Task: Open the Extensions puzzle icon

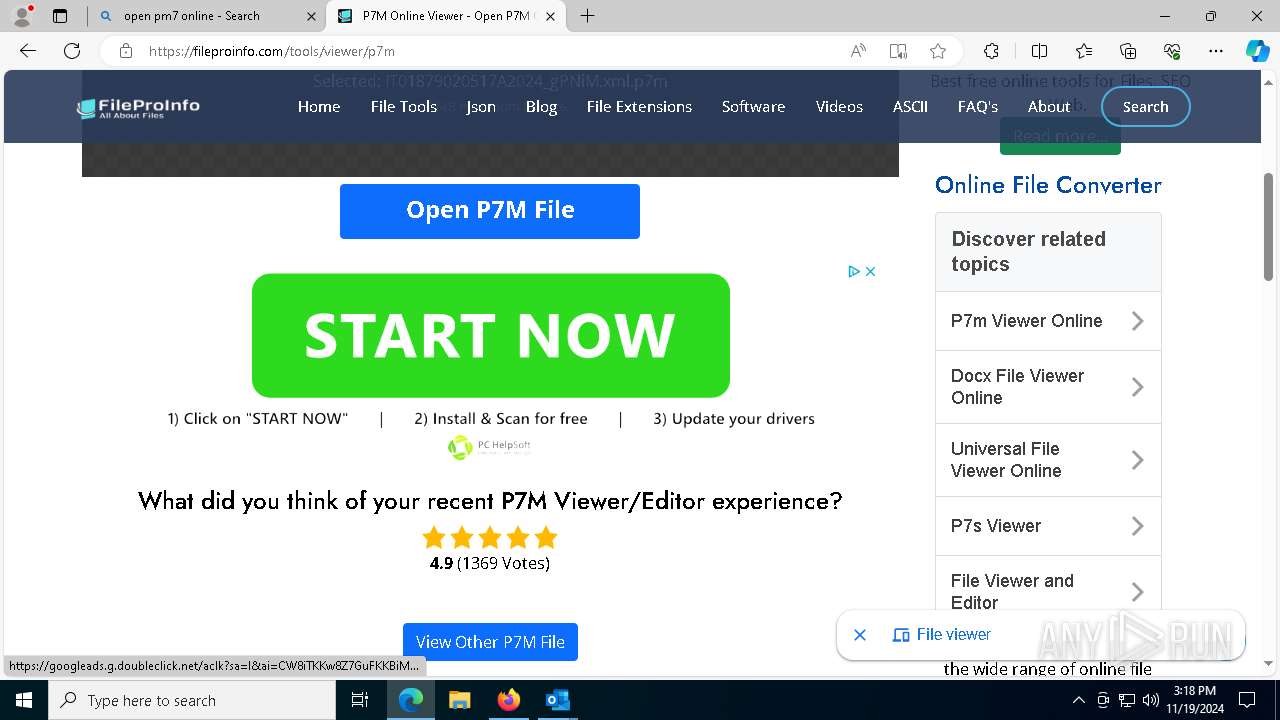Action: pos(991,51)
